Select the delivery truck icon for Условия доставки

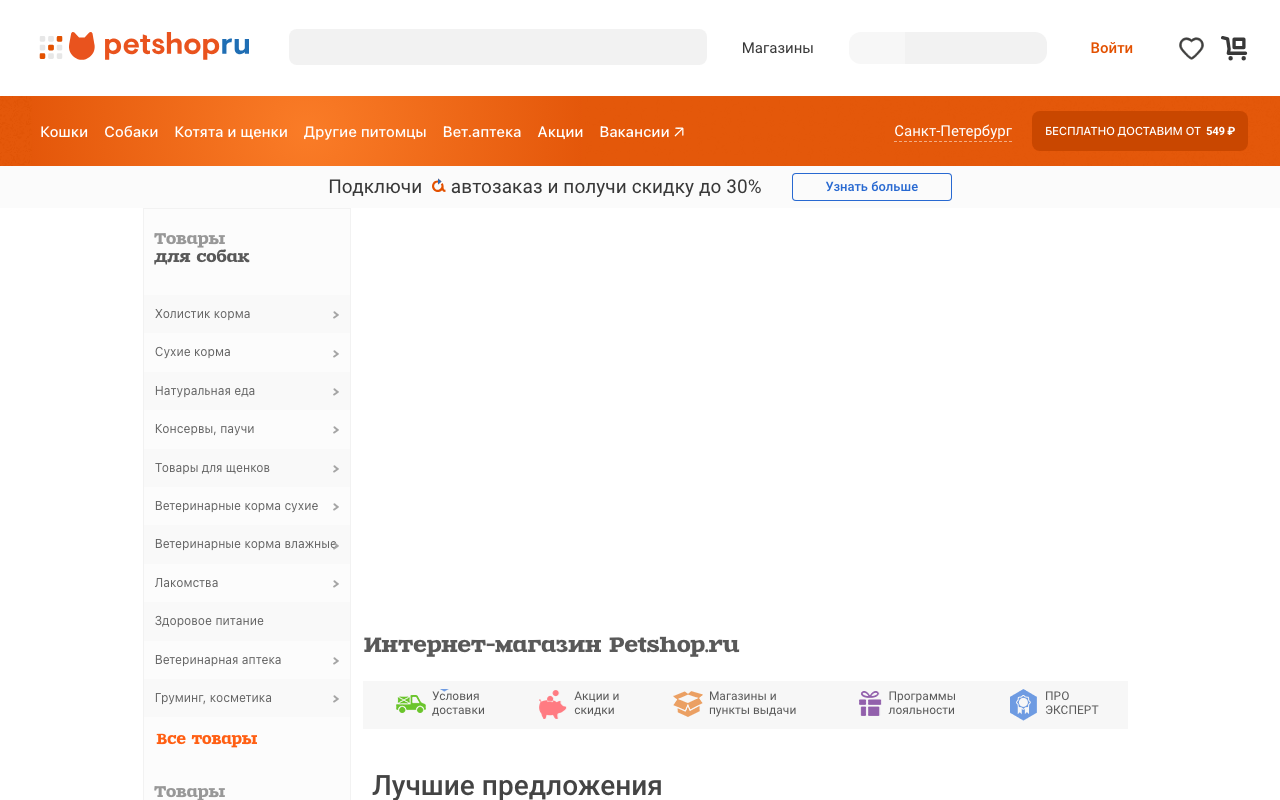coord(410,704)
